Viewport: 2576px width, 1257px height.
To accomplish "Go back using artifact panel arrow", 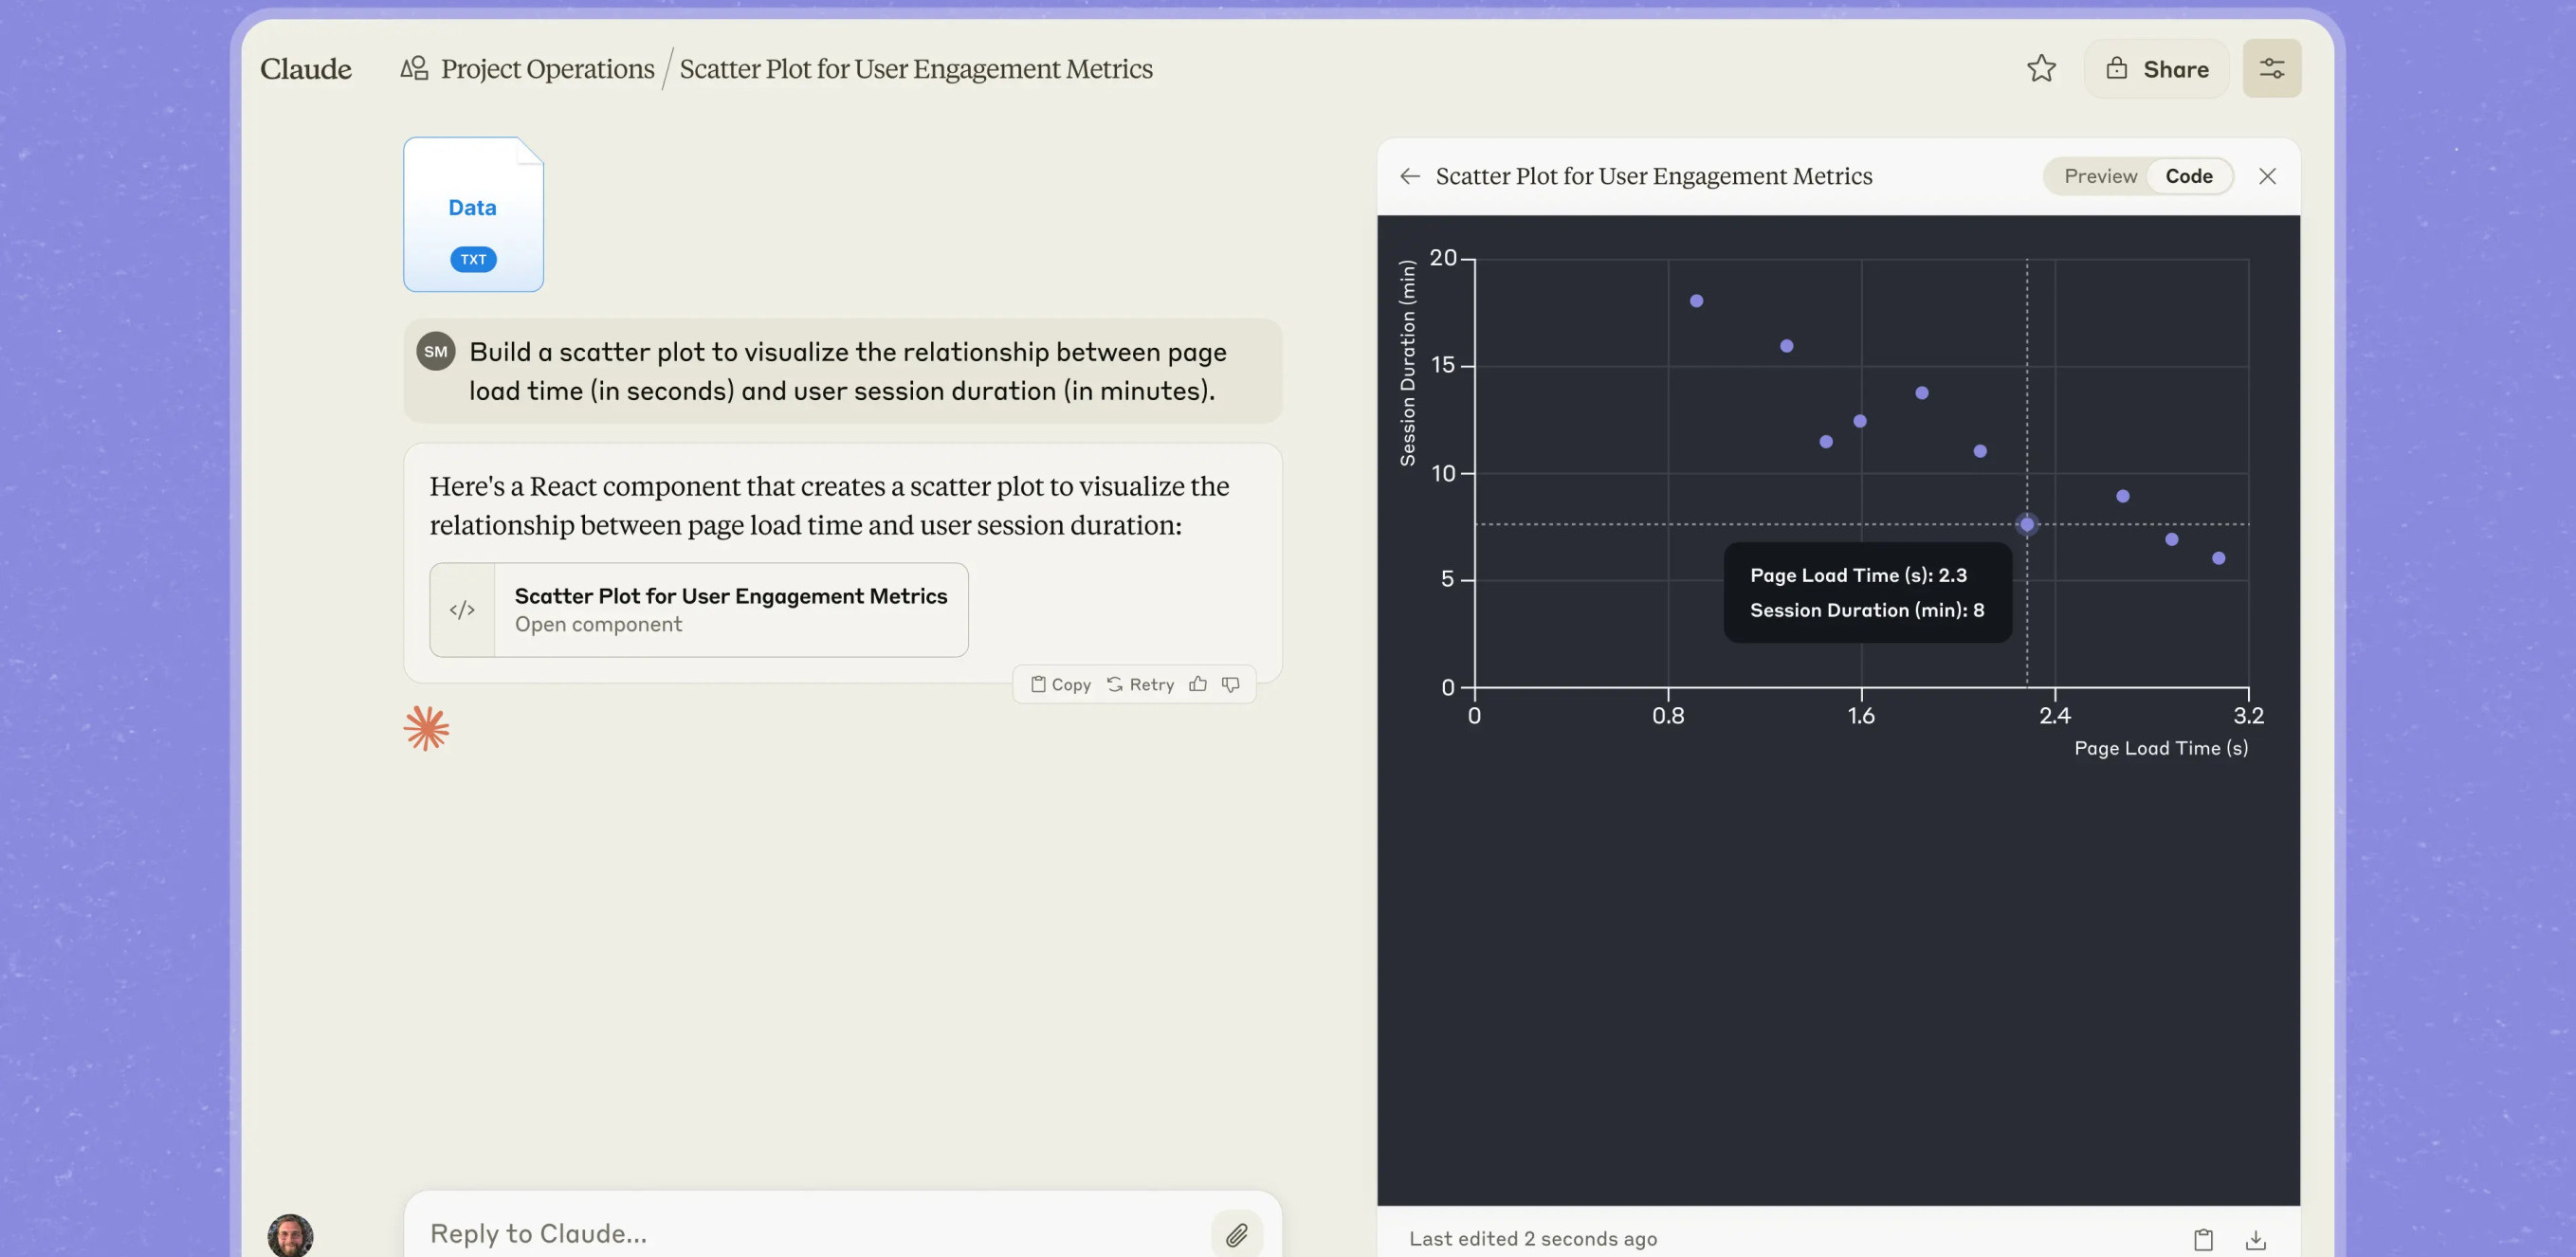I will (1410, 176).
